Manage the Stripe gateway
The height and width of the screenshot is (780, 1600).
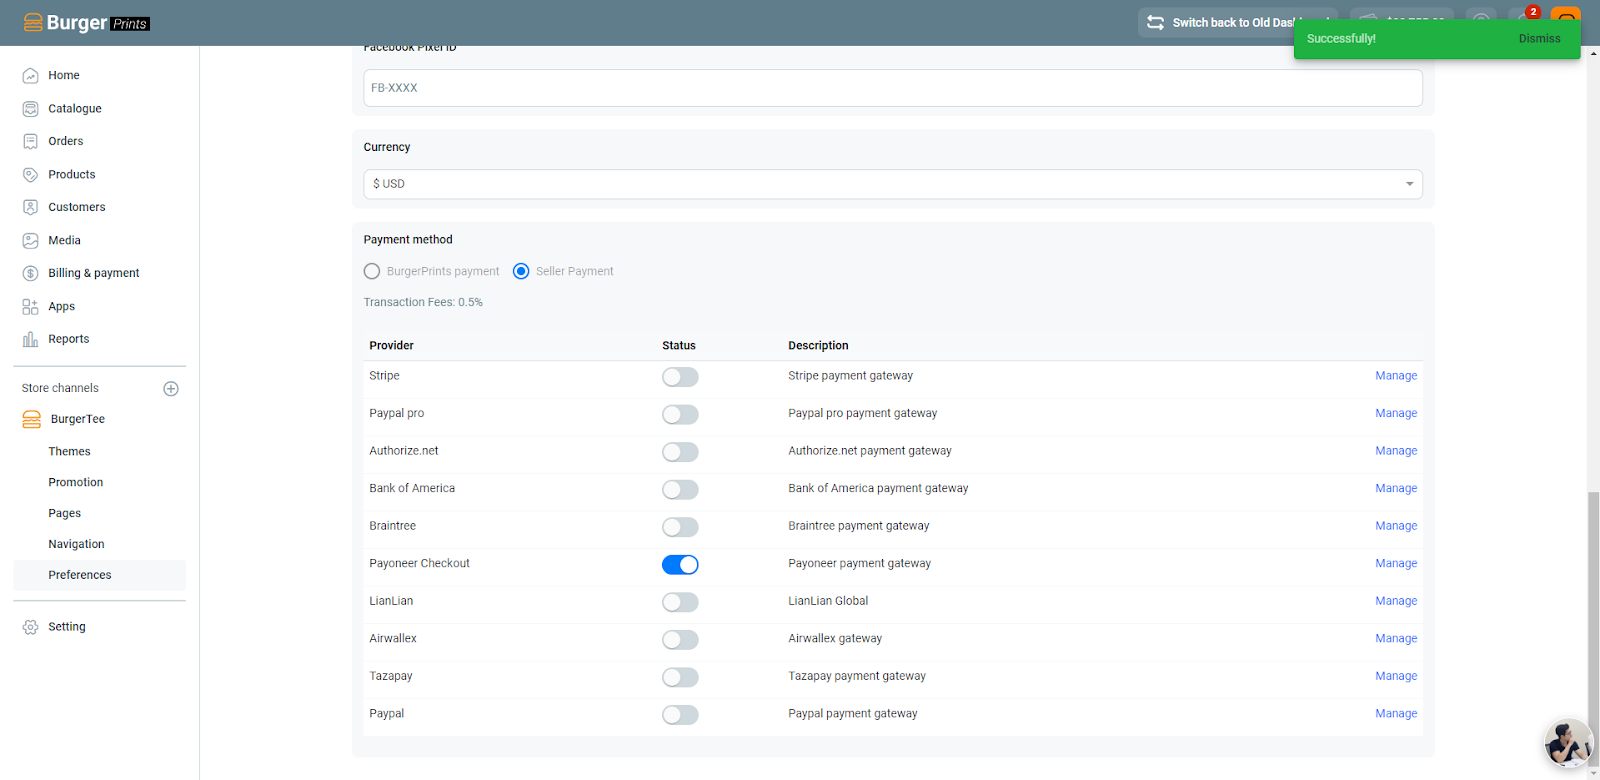pos(1396,376)
